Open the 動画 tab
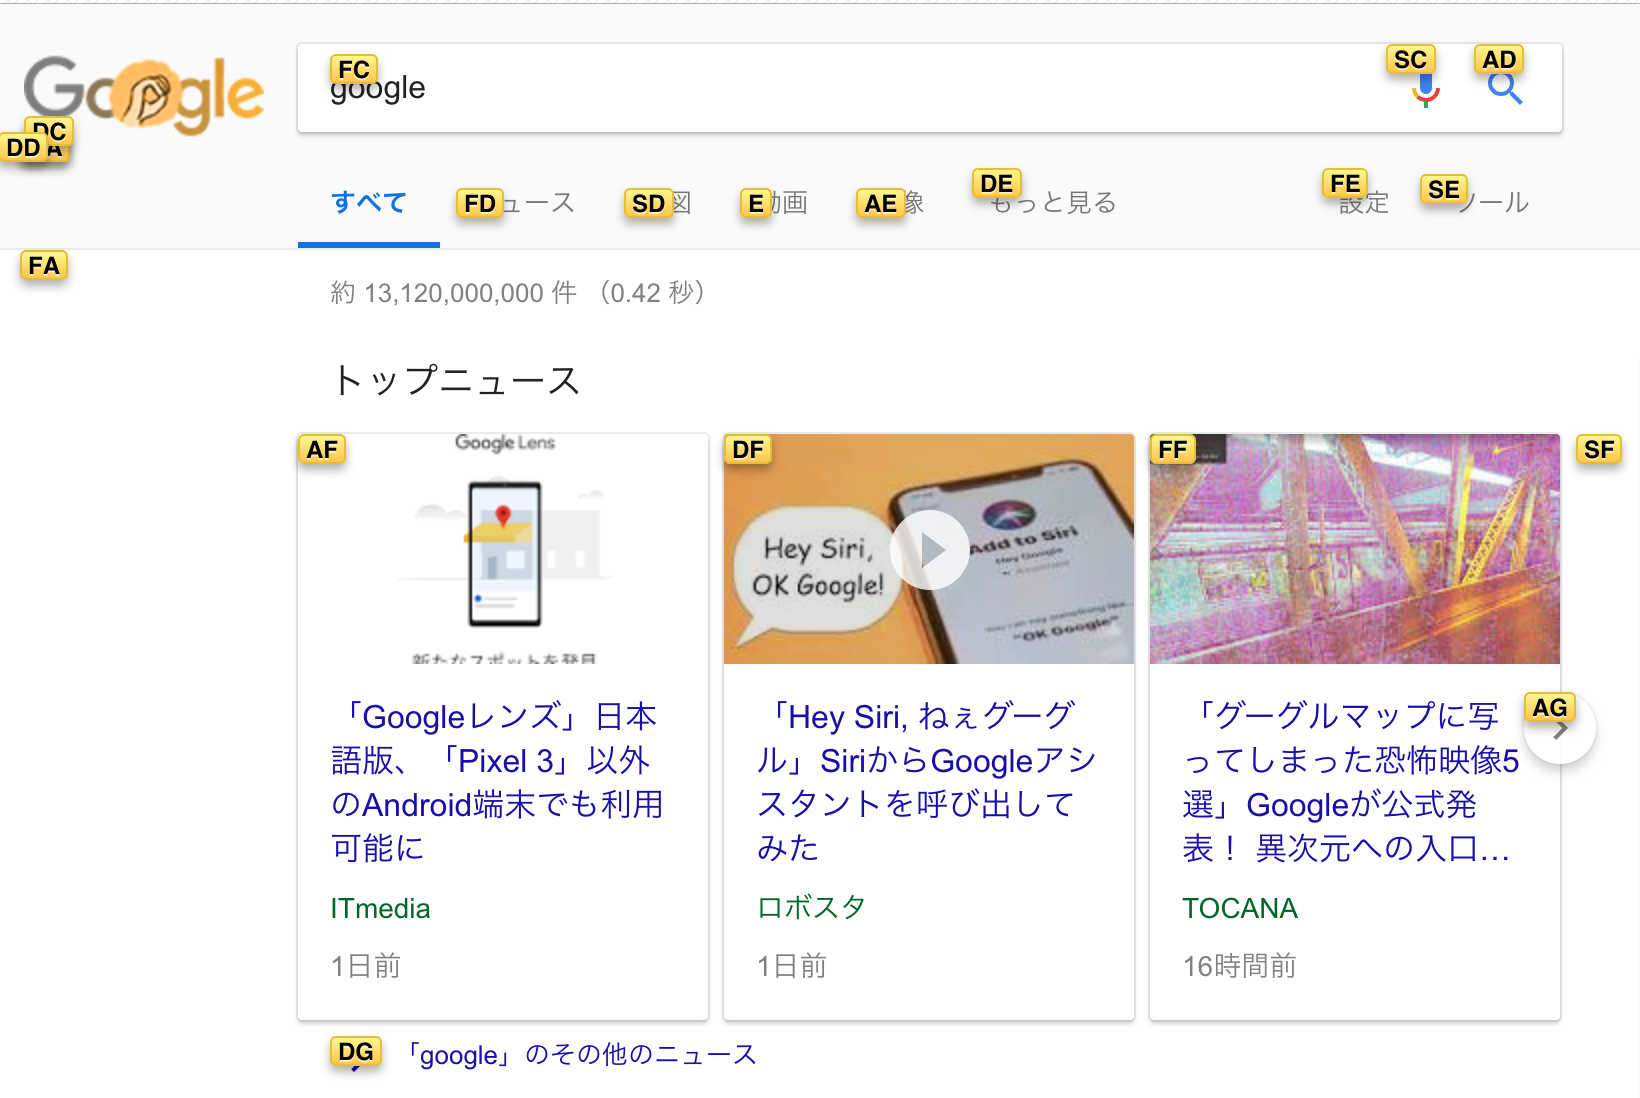The width and height of the screenshot is (1640, 1098). [776, 202]
